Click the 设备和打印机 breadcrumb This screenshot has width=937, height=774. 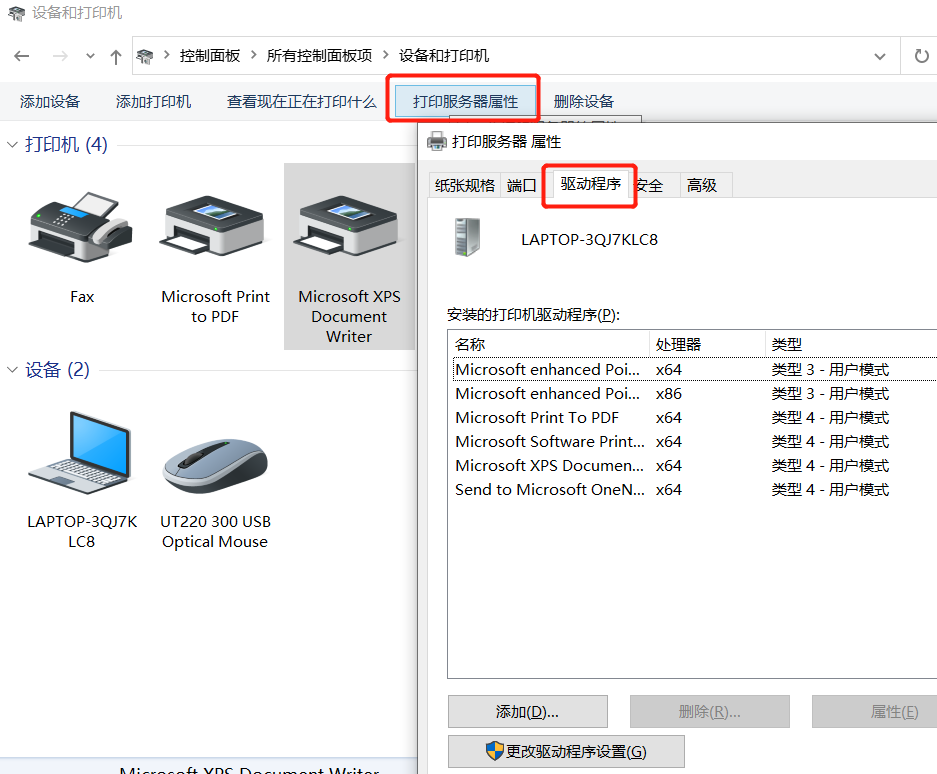point(444,56)
